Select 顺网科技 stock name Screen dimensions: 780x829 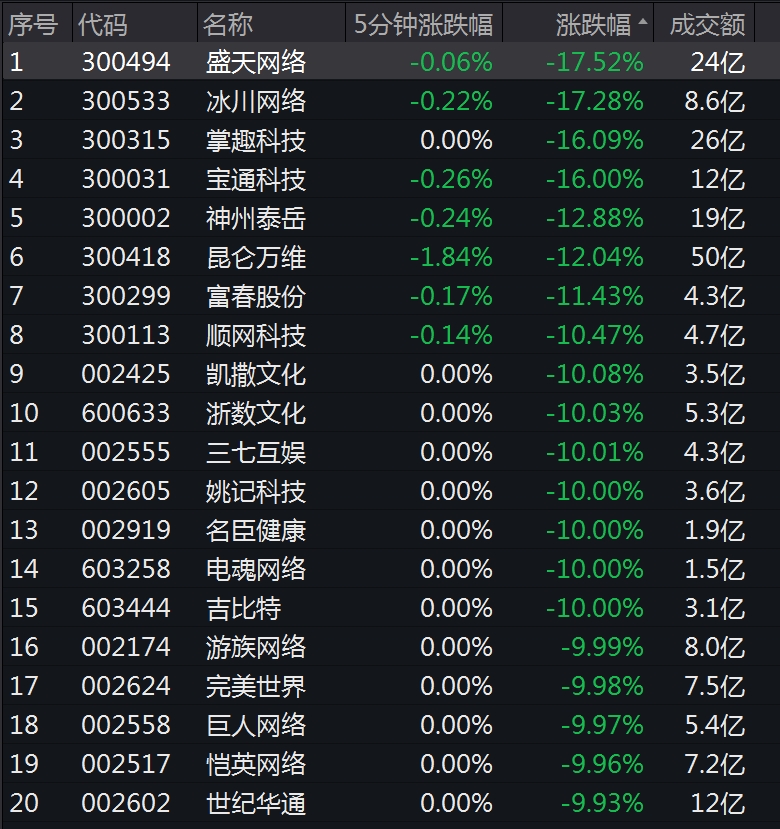pos(256,335)
